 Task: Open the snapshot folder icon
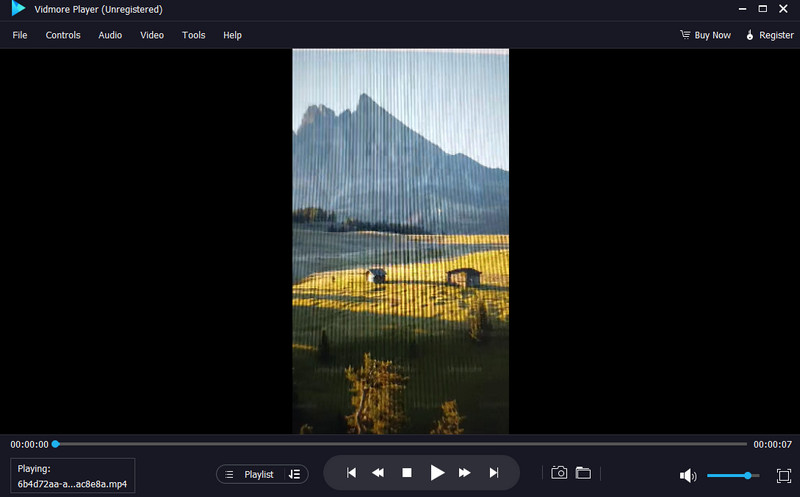pyautogui.click(x=583, y=473)
